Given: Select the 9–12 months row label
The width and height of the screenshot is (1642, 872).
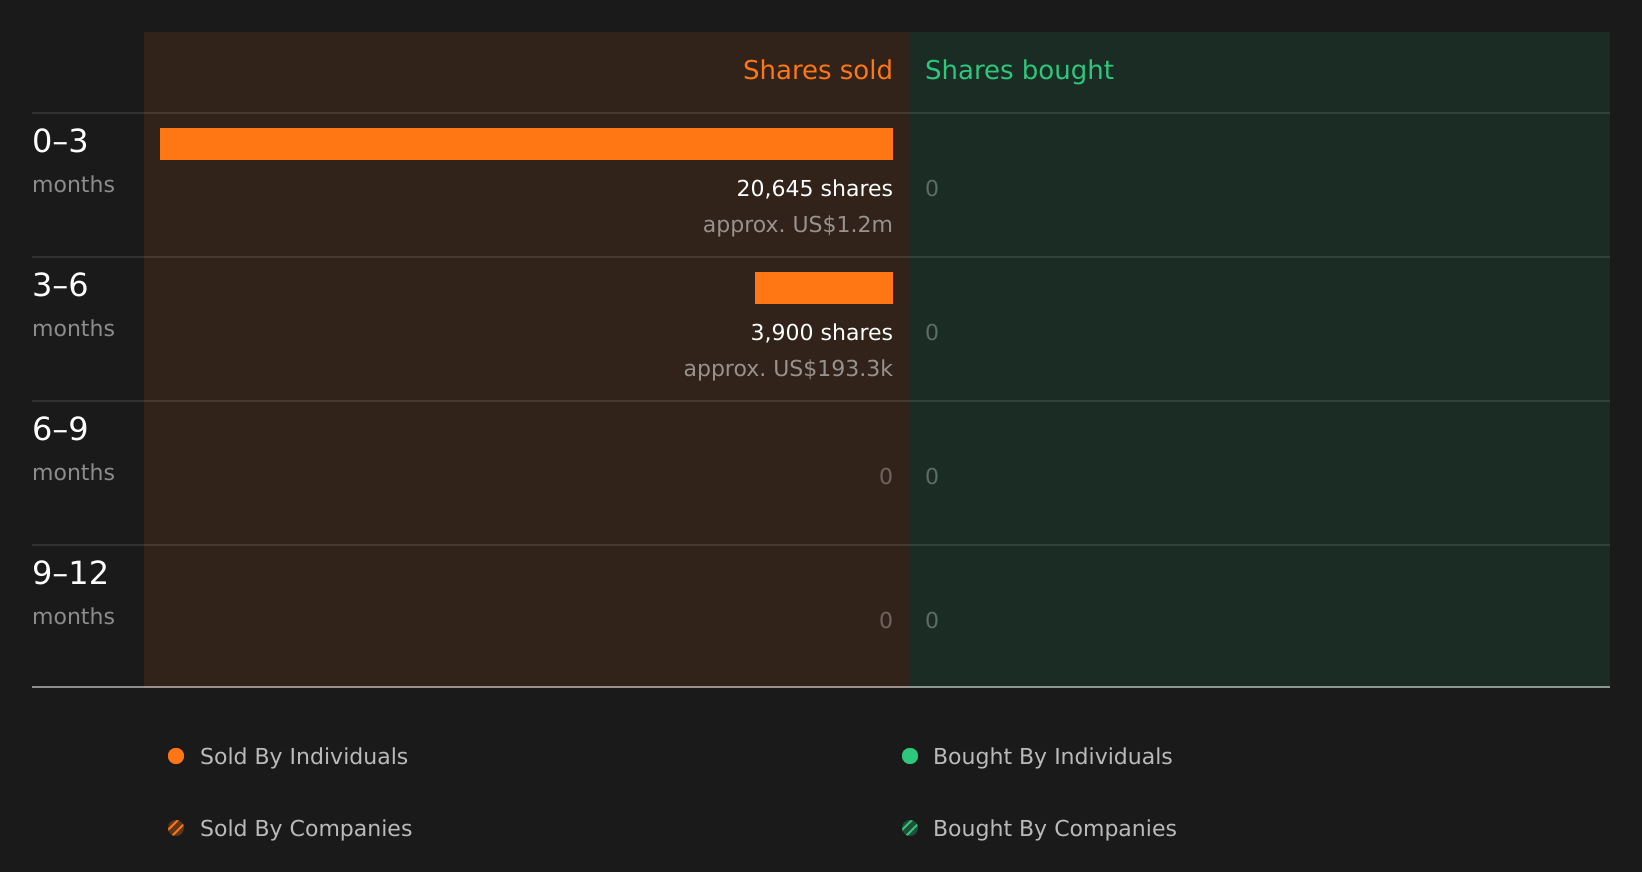Looking at the screenshot, I should click(x=73, y=592).
